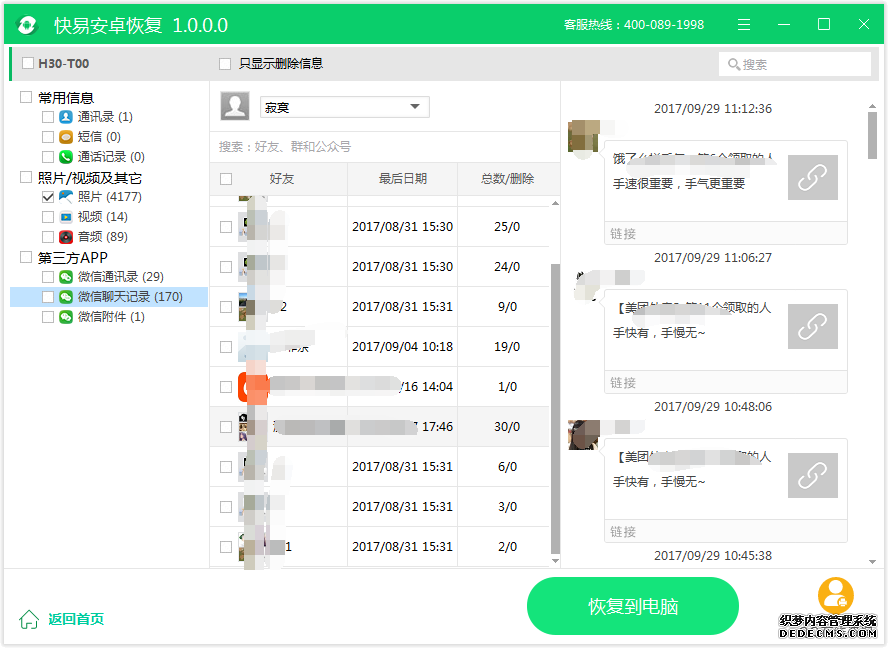Image resolution: width=888 pixels, height=648 pixels.
Task: Open the 寂寞 account dropdown
Action: click(x=344, y=107)
